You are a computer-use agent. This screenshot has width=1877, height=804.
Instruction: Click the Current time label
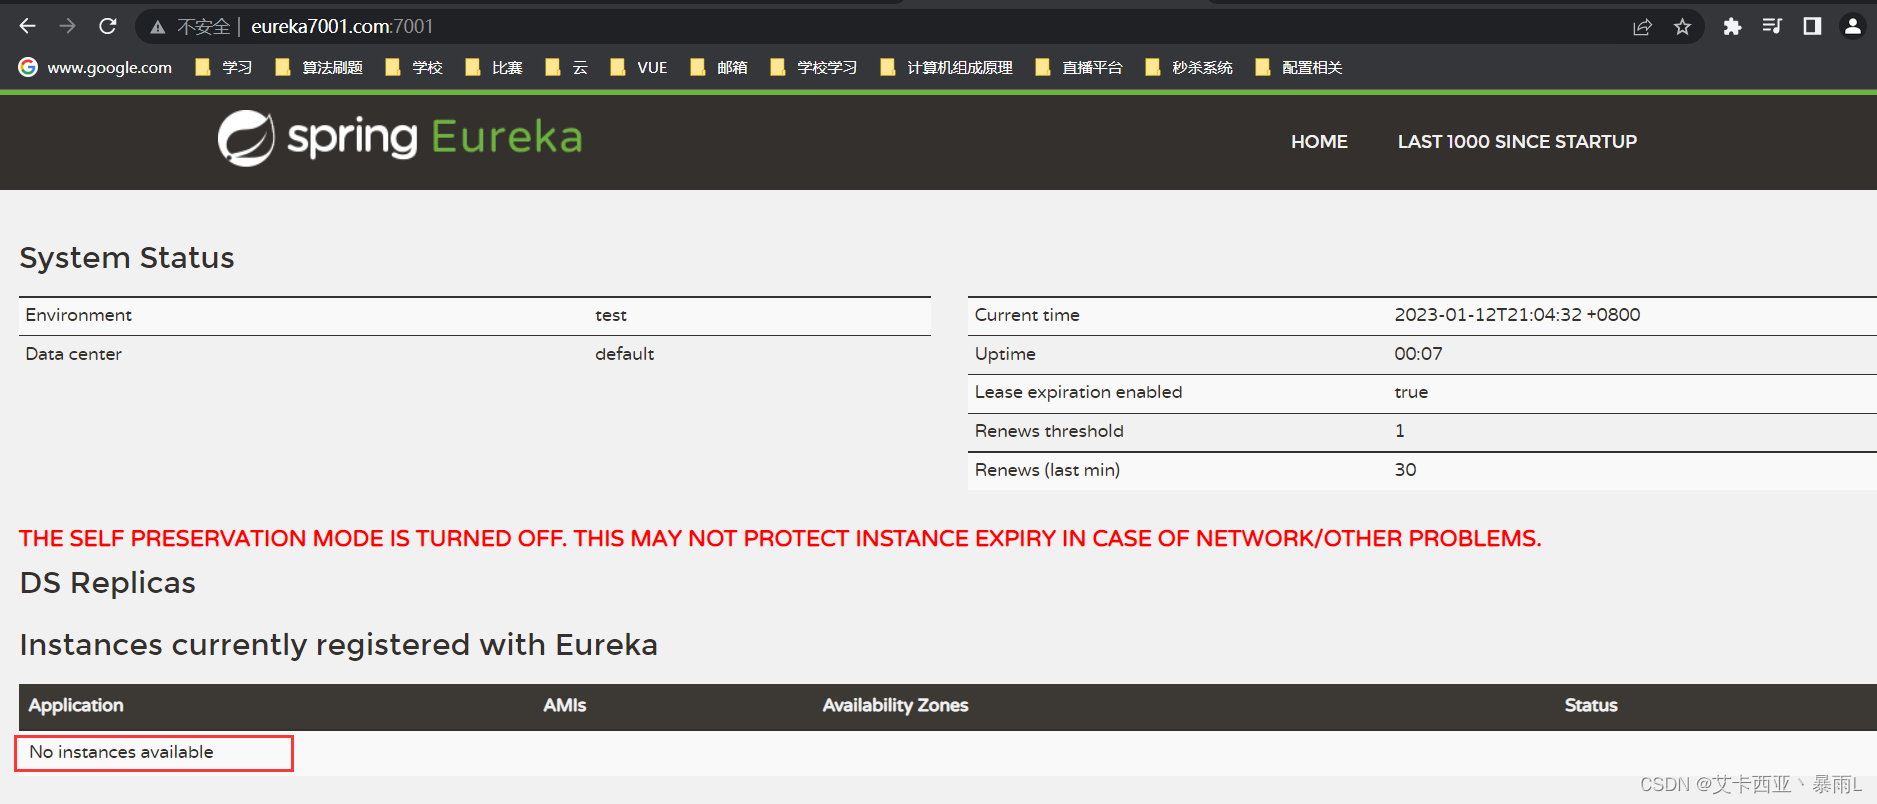1027,315
